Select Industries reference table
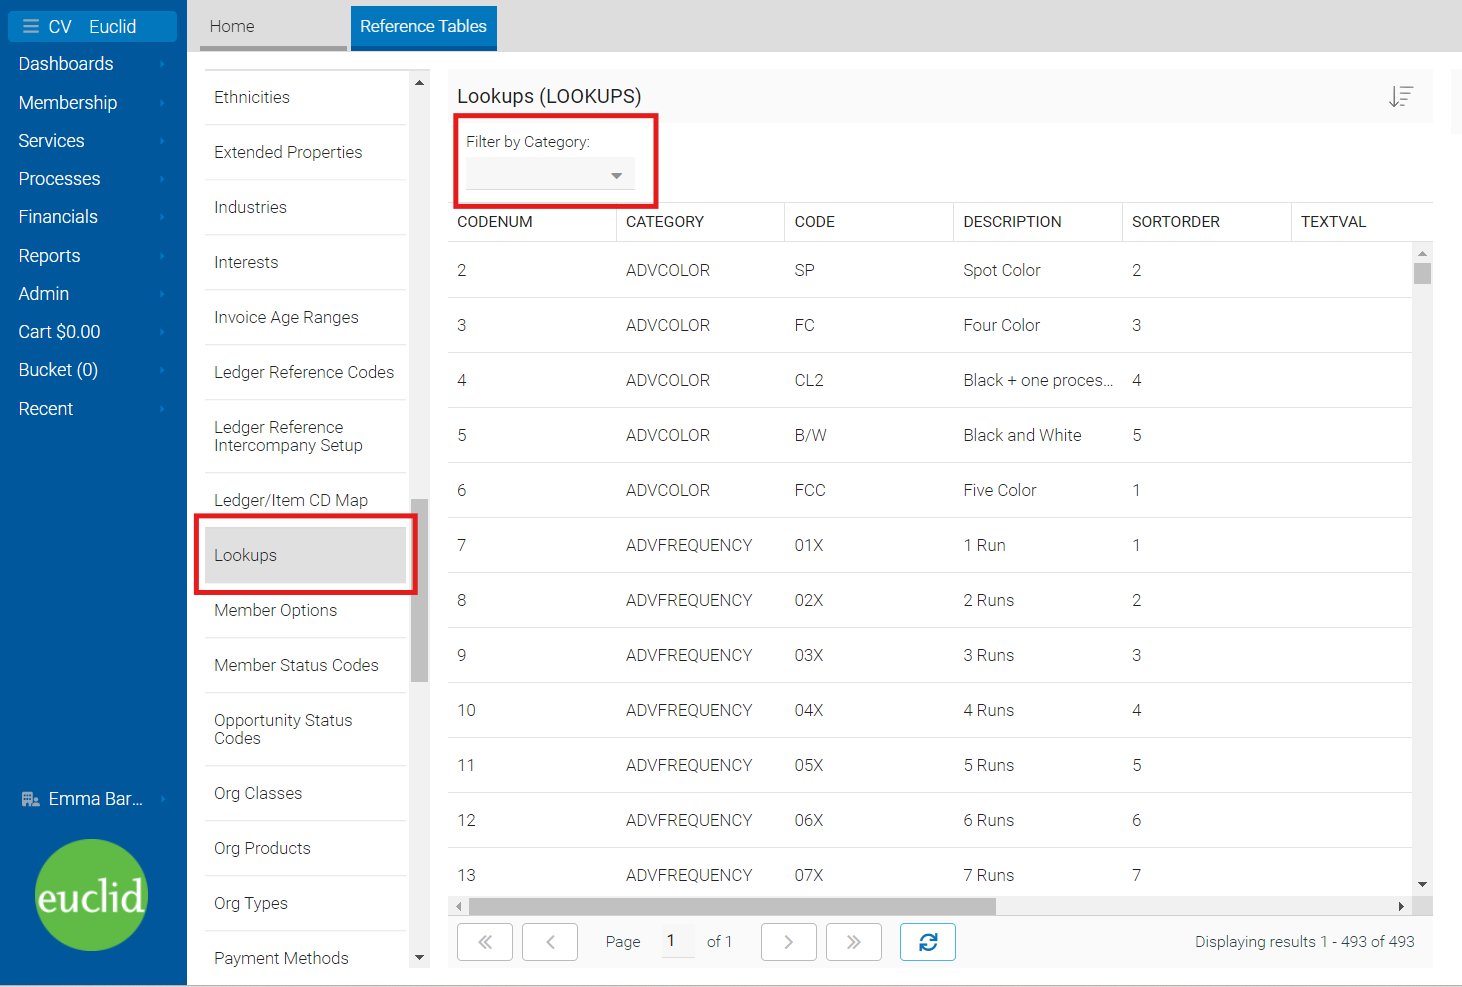This screenshot has height=987, width=1462. coord(306,207)
